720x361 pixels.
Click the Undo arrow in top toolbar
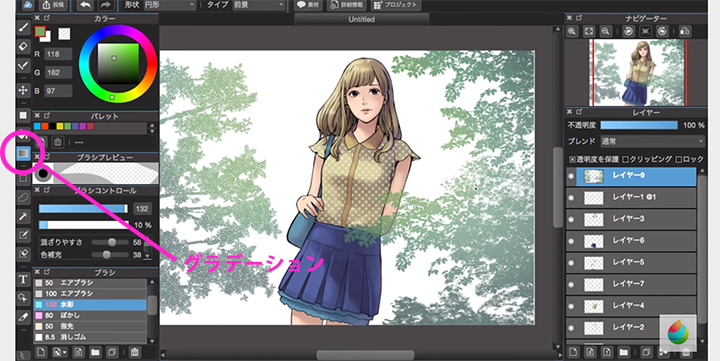pos(85,5)
